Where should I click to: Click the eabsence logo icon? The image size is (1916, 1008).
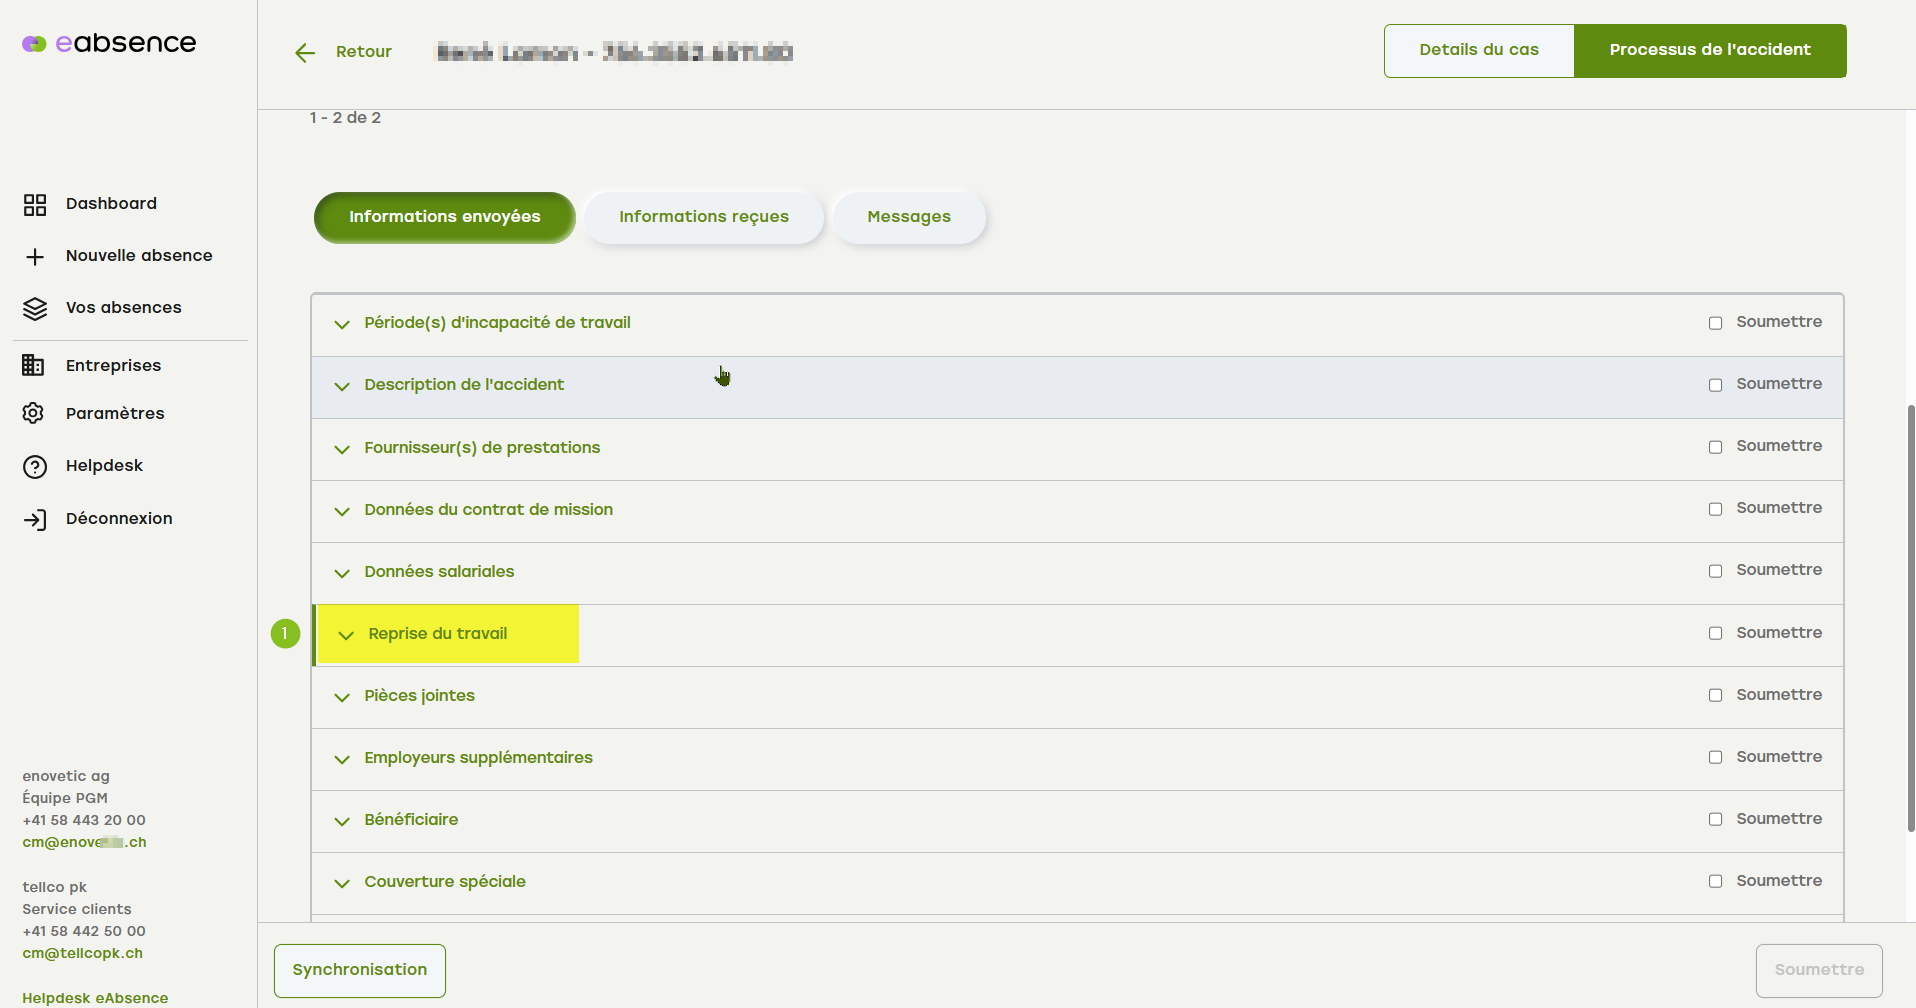pos(34,44)
